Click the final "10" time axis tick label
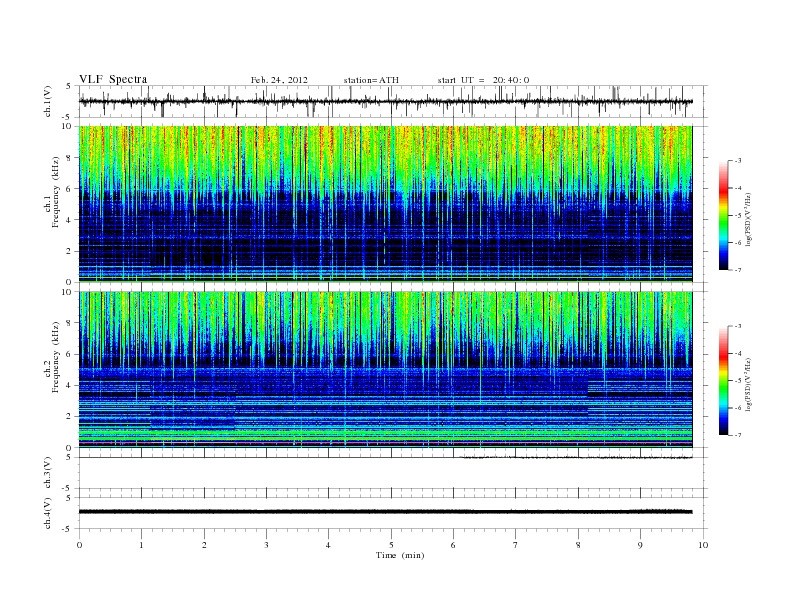This screenshot has width=792, height=612. [x=703, y=545]
